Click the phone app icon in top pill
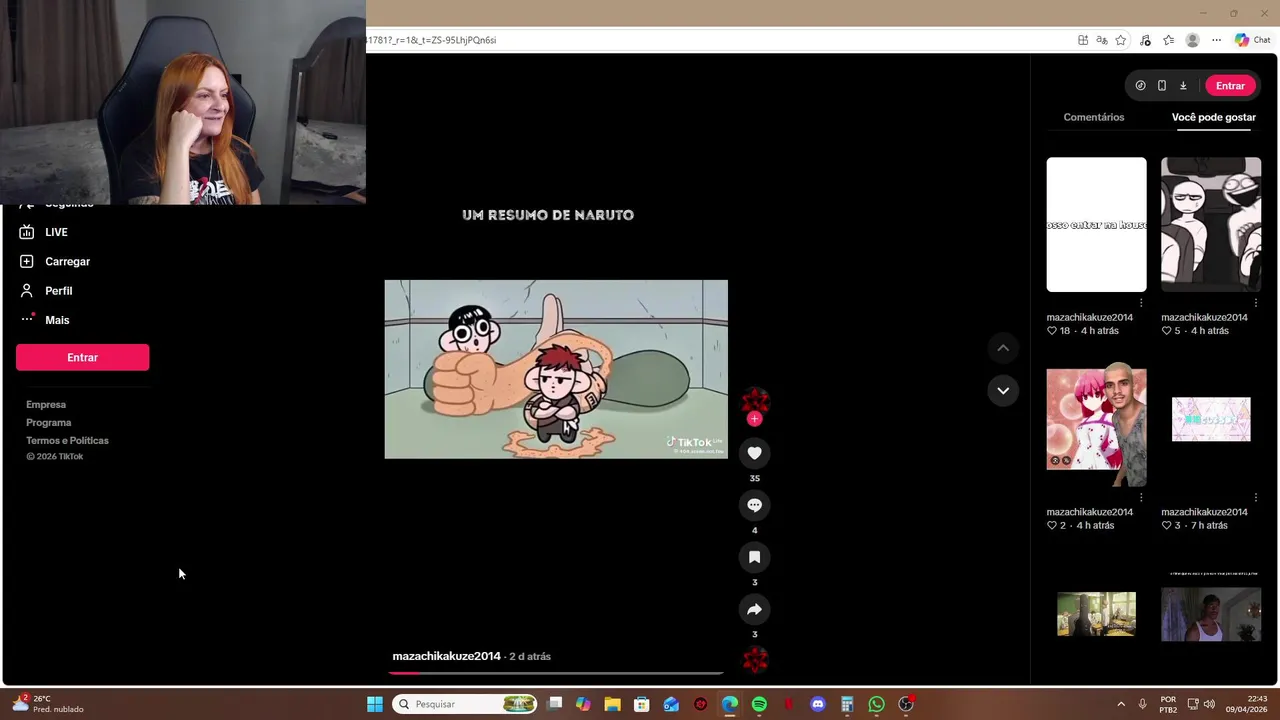This screenshot has height=720, width=1280. point(1161,86)
